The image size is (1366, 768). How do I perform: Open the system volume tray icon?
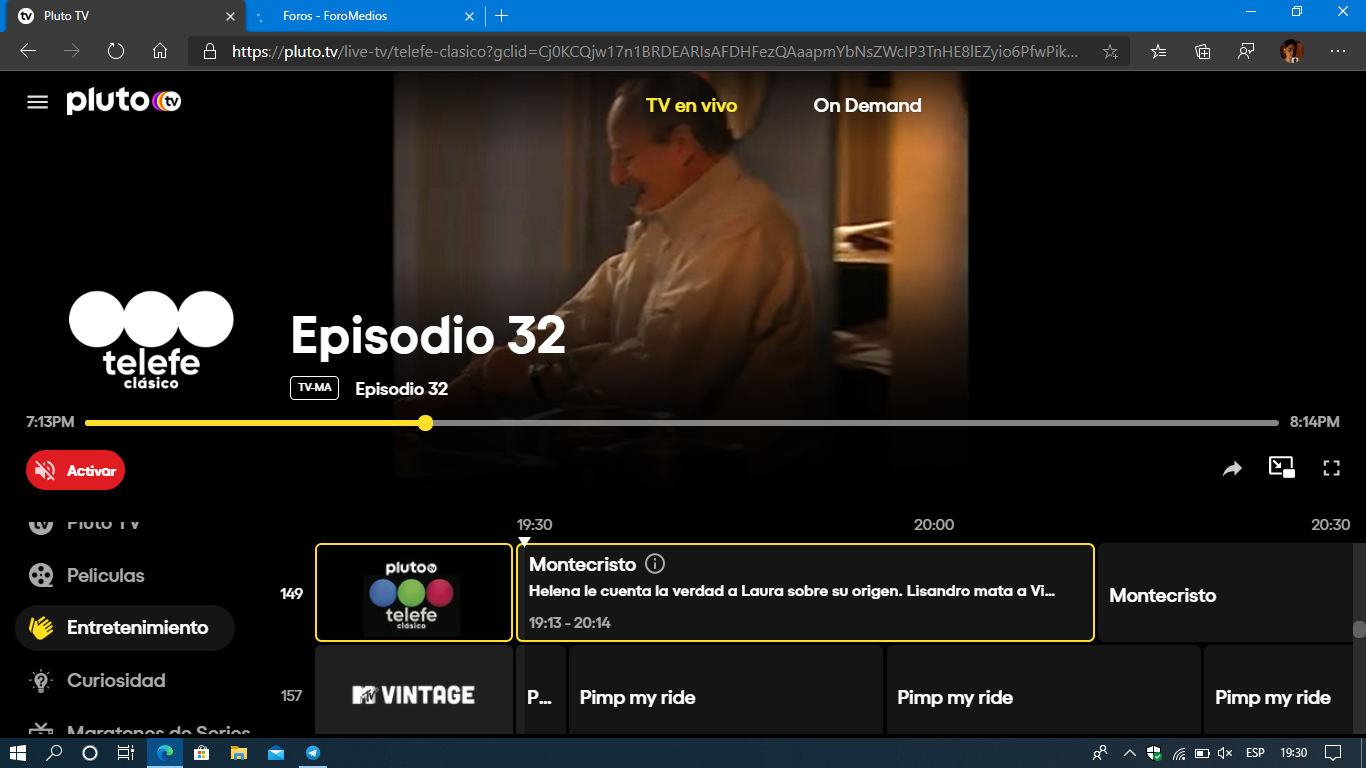click(x=1225, y=753)
